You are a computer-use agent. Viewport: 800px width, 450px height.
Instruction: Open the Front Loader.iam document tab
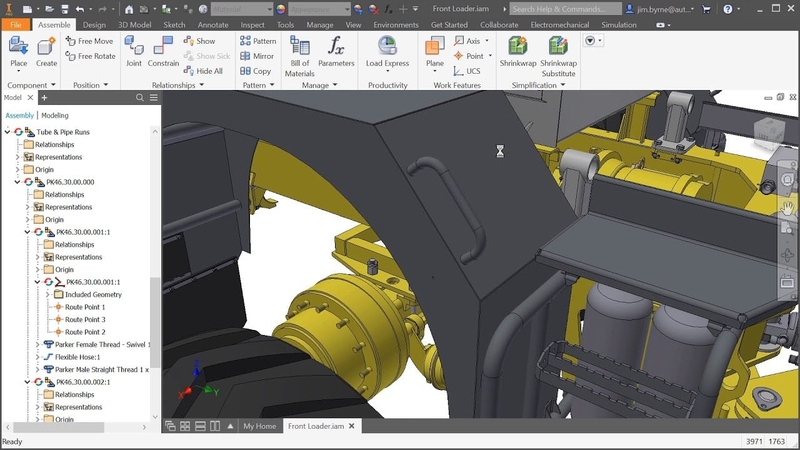(316, 426)
